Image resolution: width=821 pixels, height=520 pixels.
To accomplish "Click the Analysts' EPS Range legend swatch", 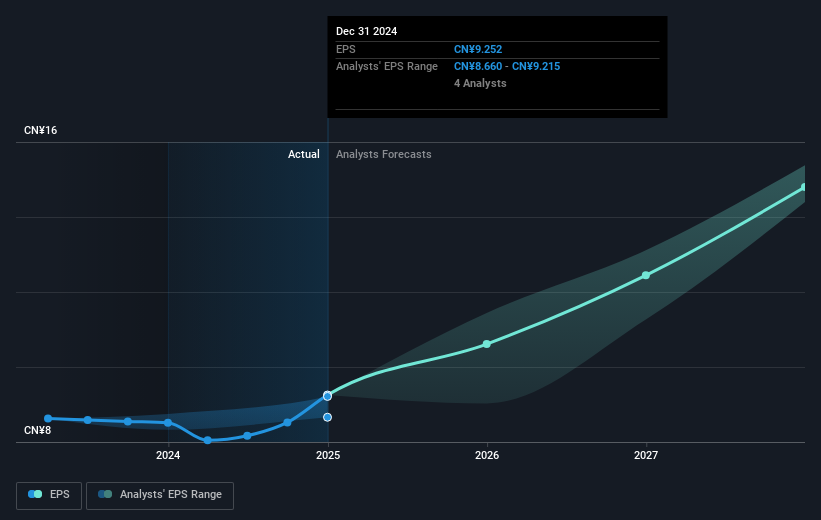I will tap(105, 494).
